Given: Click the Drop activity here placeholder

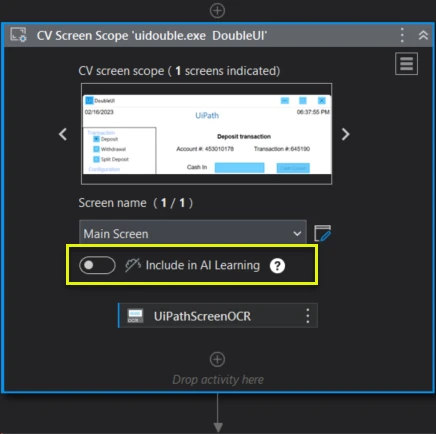Looking at the screenshot, I should click(218, 380).
